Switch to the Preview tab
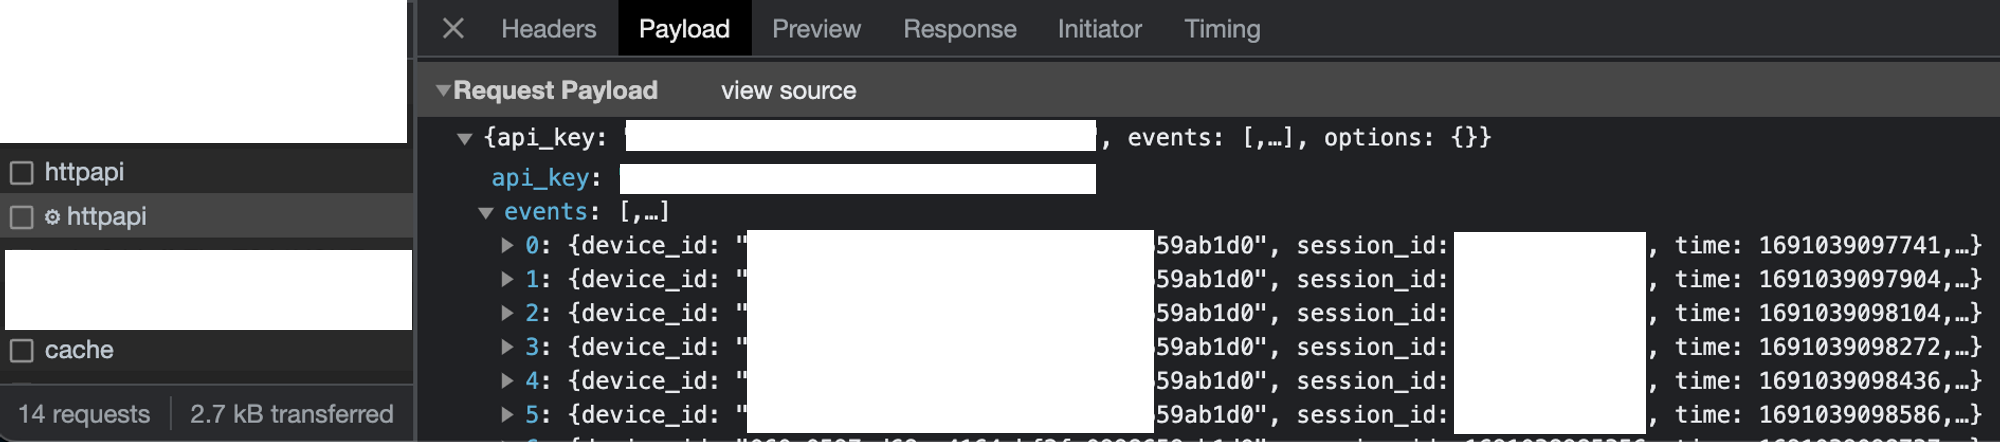2000x442 pixels. click(x=816, y=29)
